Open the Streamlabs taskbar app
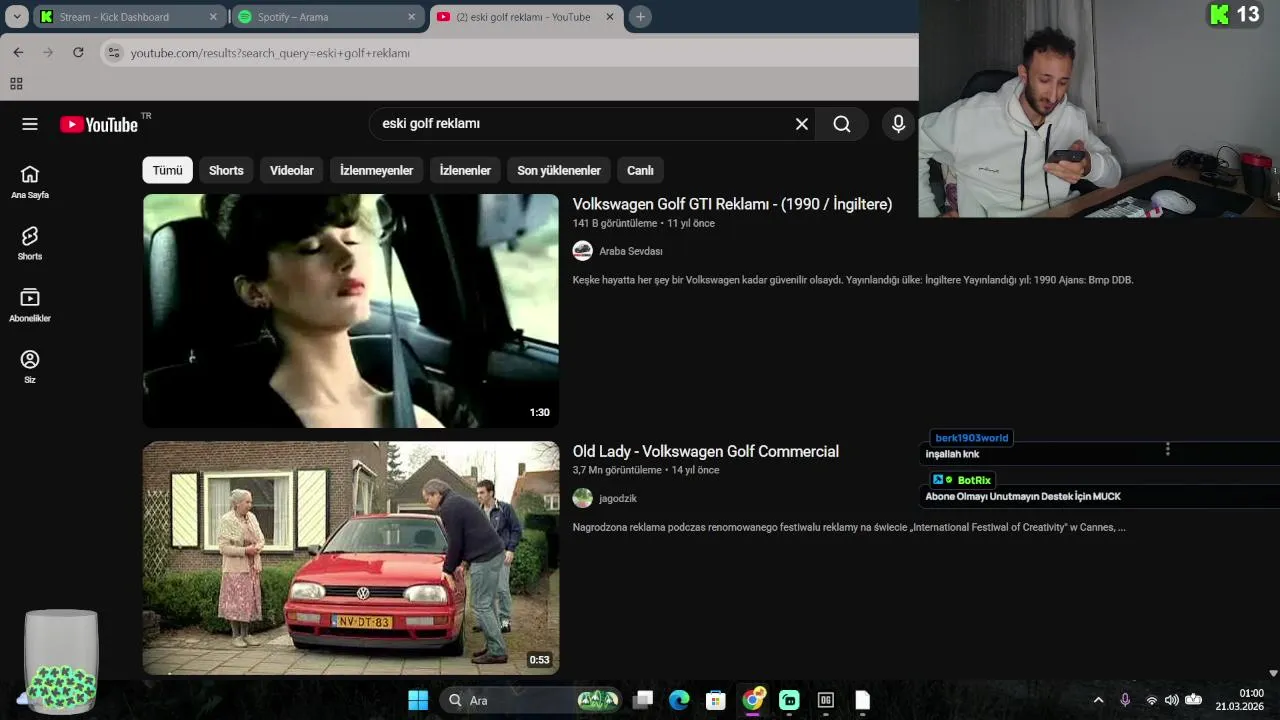The height and width of the screenshot is (720, 1280). (789, 700)
